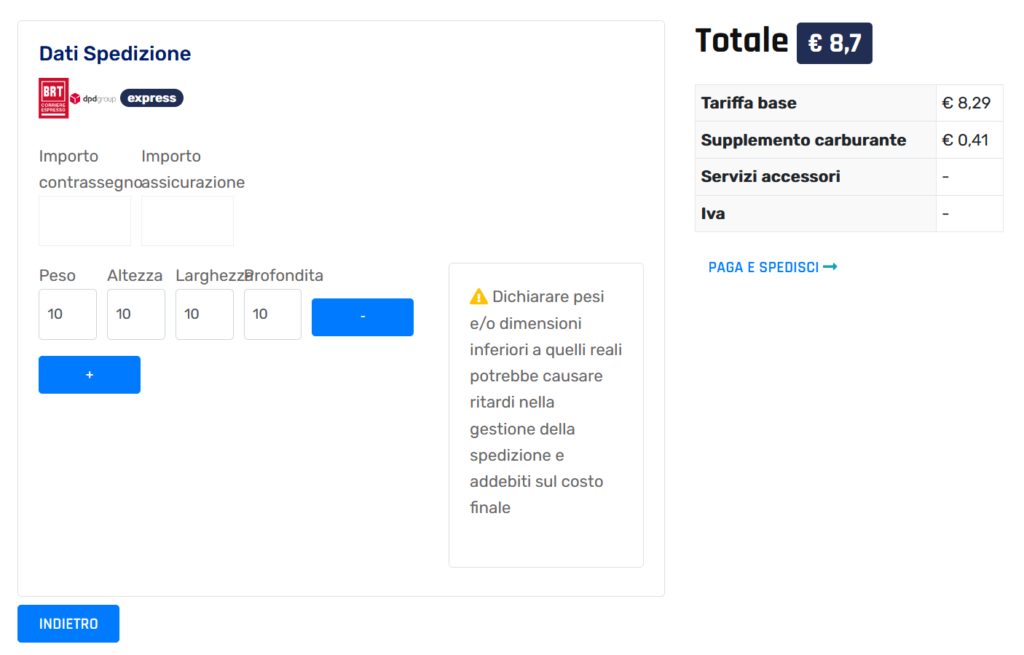Image resolution: width=1024 pixels, height=655 pixels.
Task: Click the express badge icon
Action: (x=152, y=98)
